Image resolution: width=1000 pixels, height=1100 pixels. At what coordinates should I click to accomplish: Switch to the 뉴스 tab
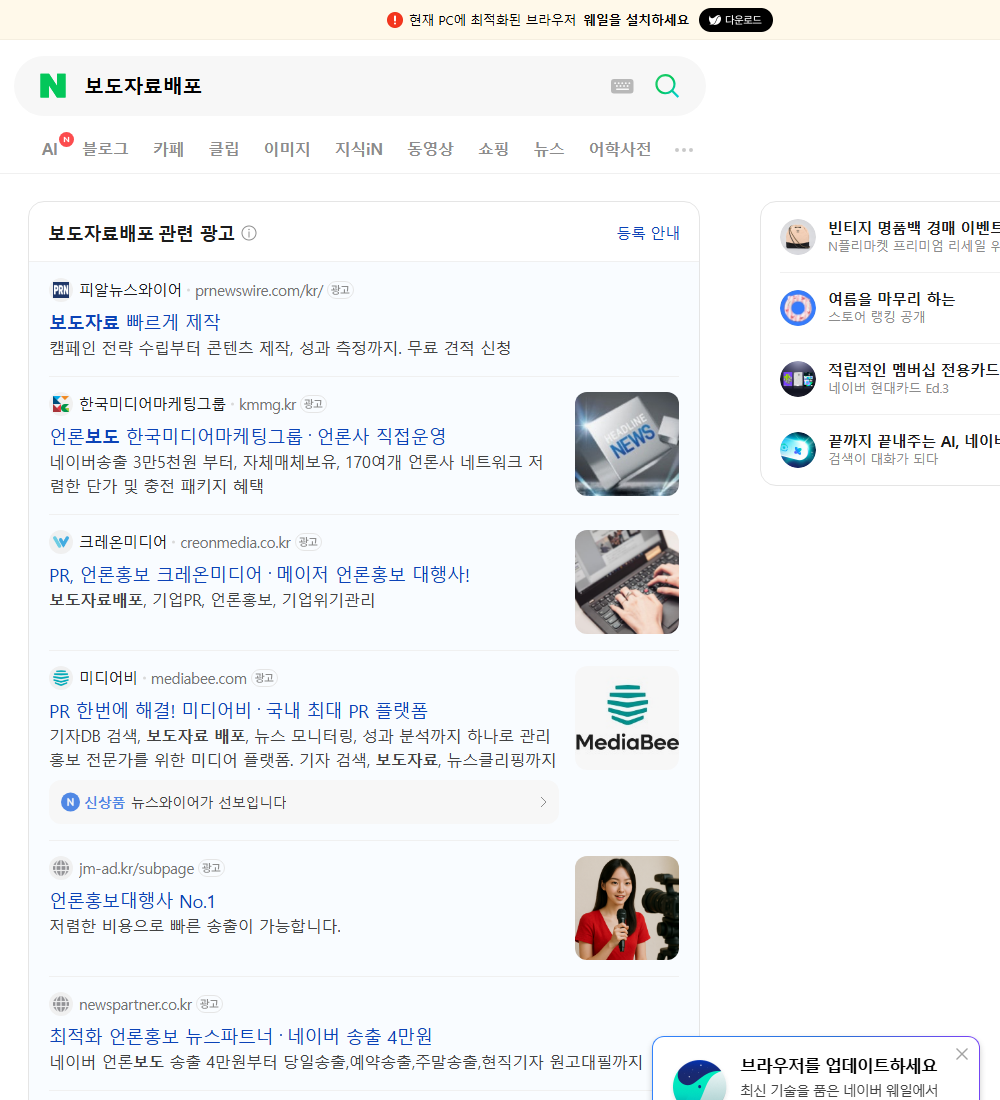[549, 149]
